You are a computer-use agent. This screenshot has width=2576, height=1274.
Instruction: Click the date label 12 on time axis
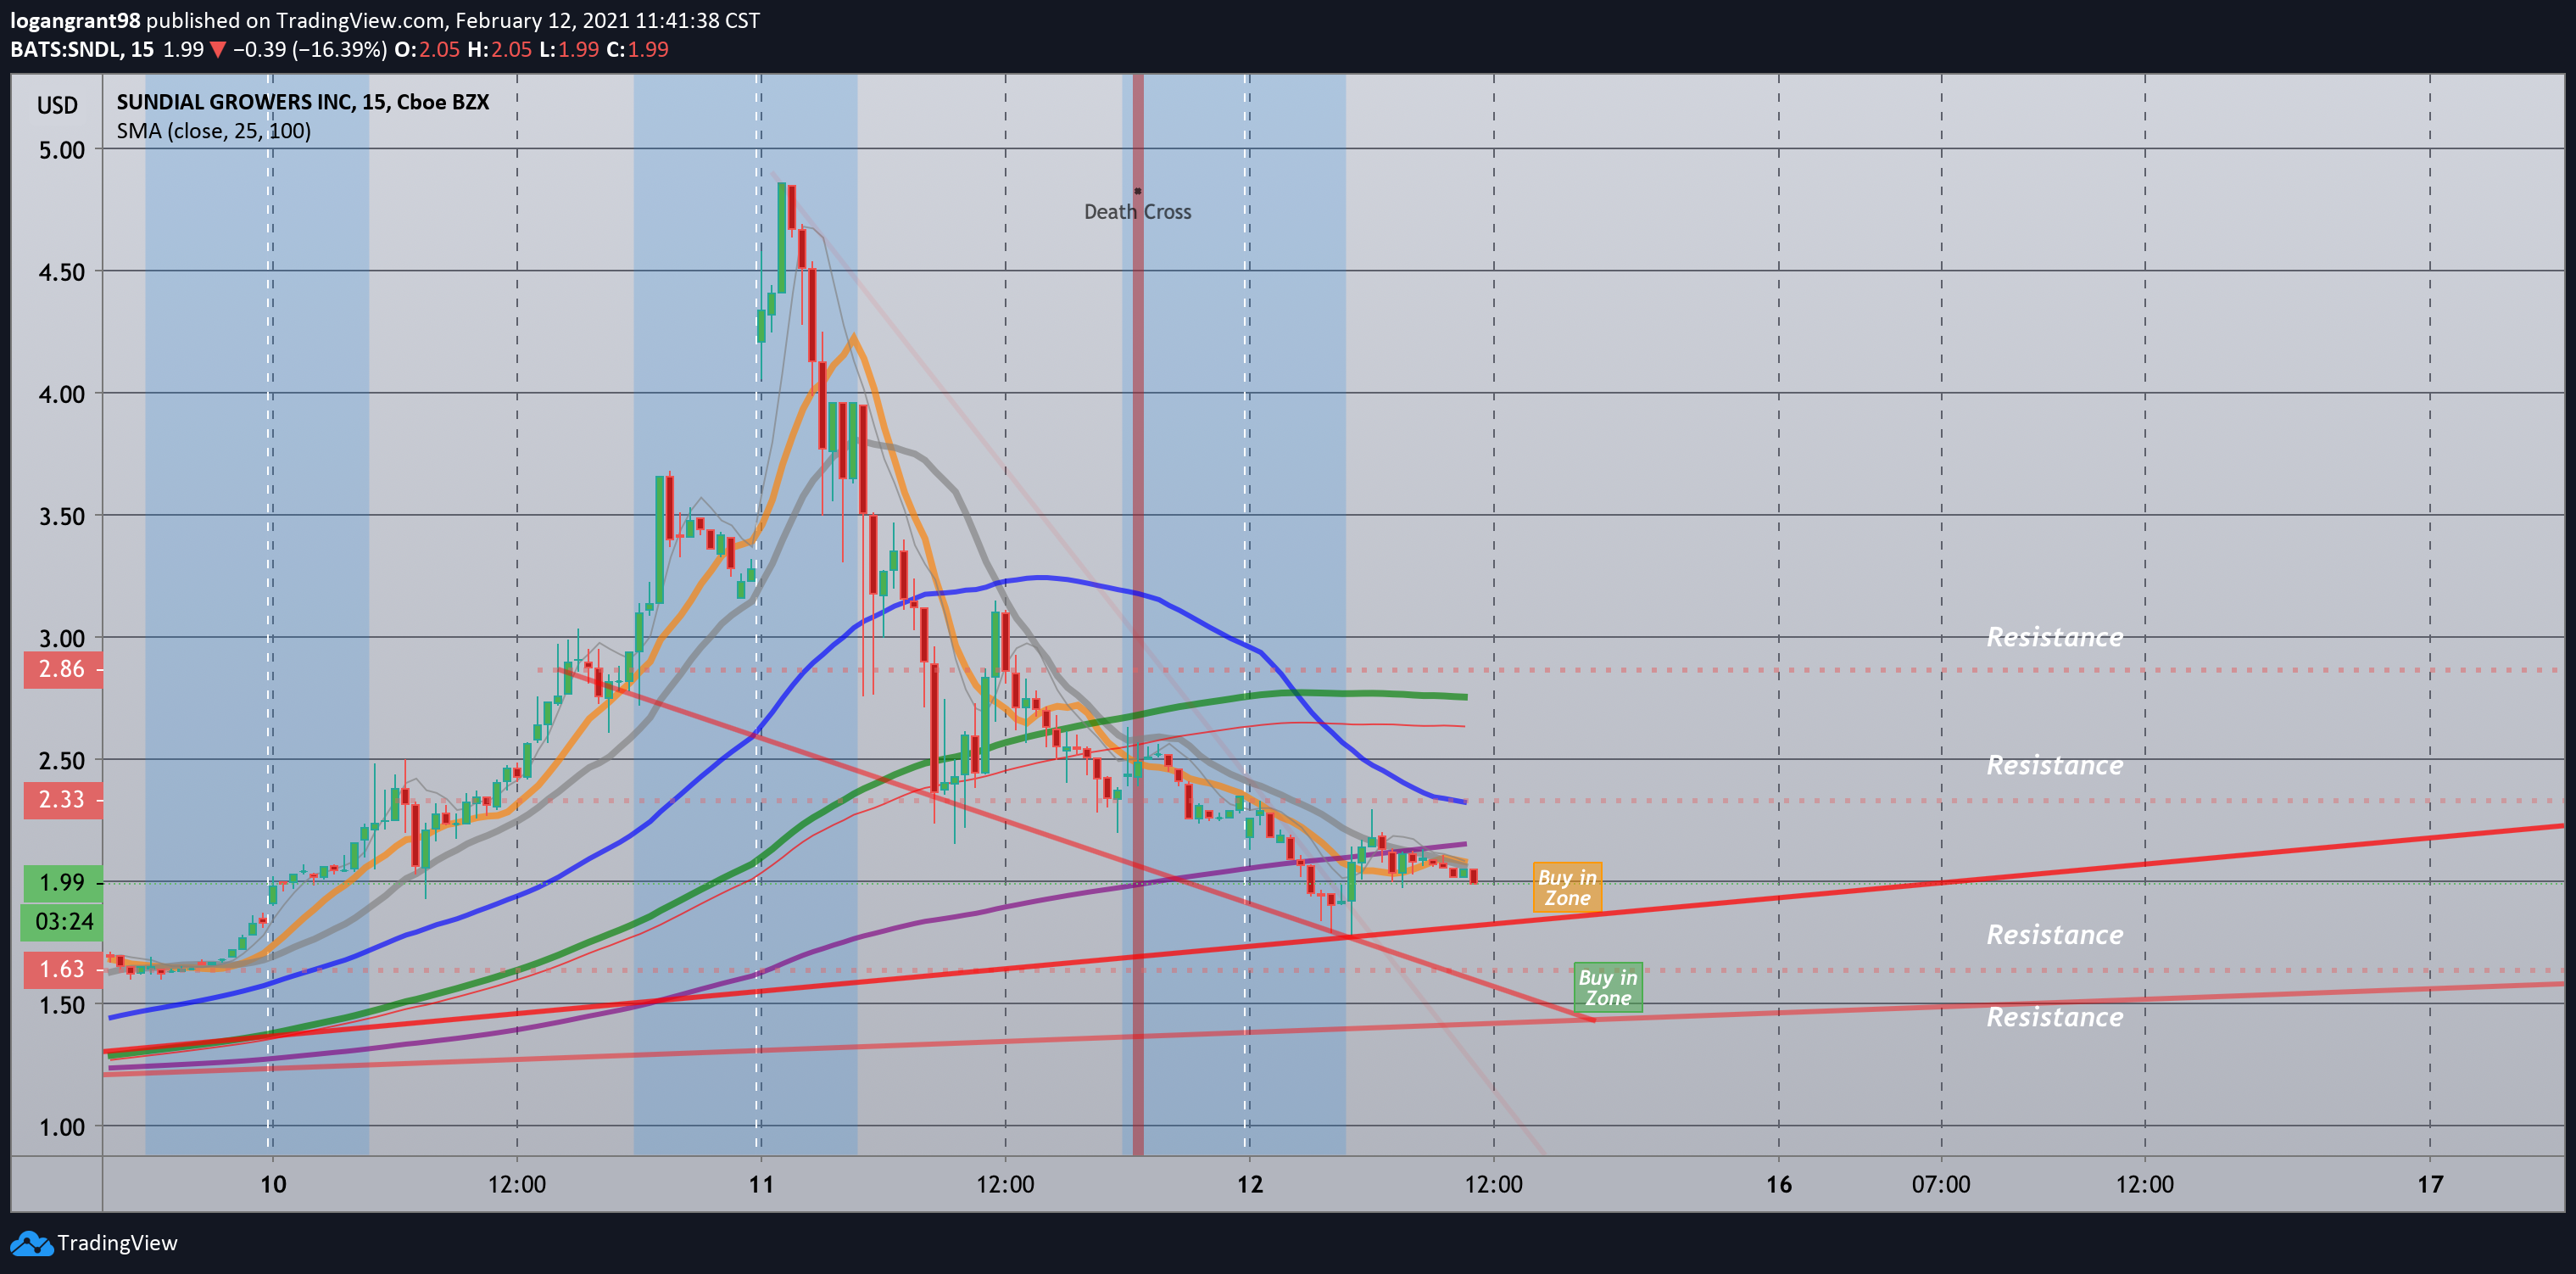pyautogui.click(x=1250, y=1185)
